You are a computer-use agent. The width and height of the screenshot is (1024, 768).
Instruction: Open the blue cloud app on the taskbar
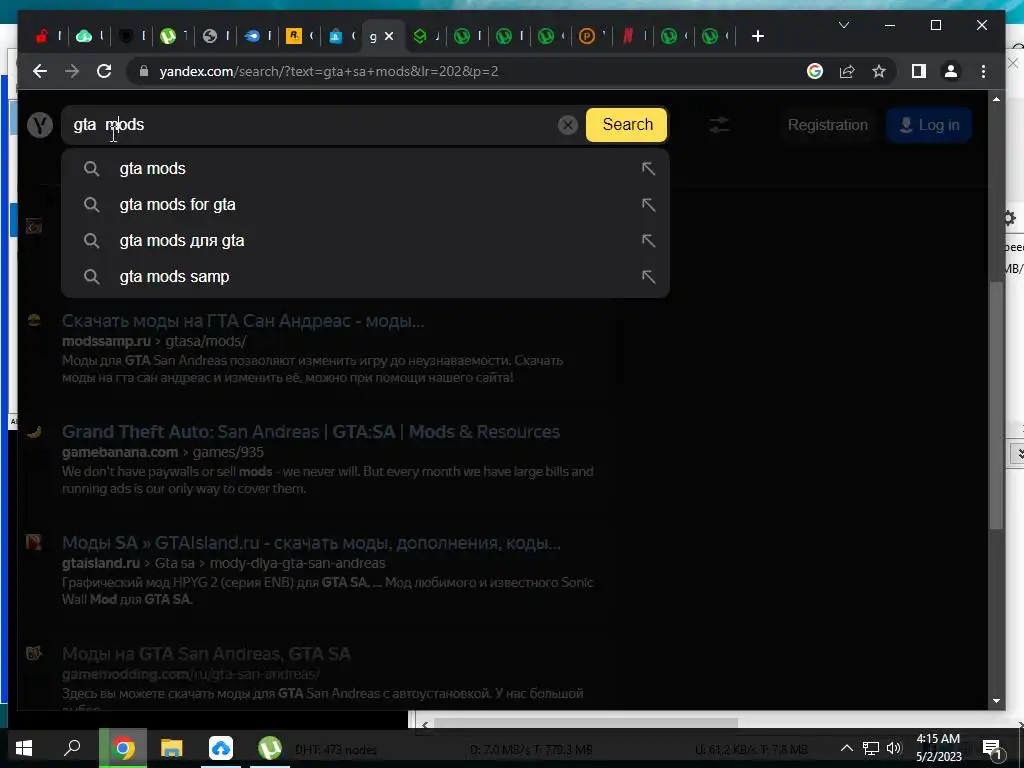(x=221, y=748)
